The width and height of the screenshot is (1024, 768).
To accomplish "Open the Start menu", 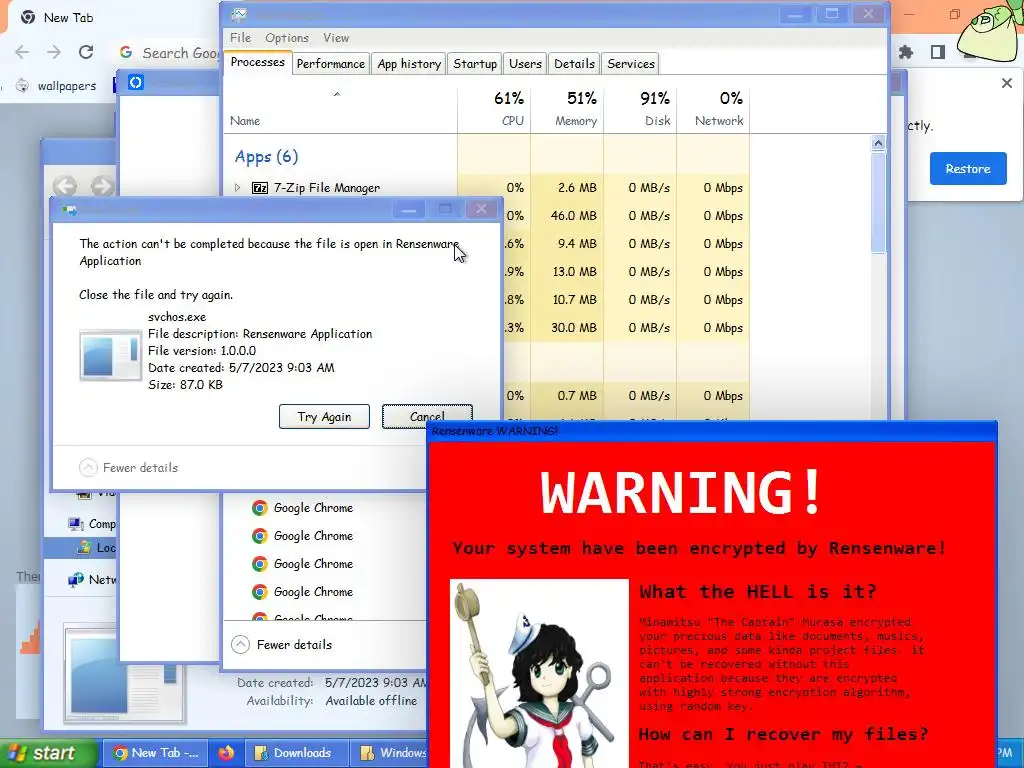I will tap(49, 753).
